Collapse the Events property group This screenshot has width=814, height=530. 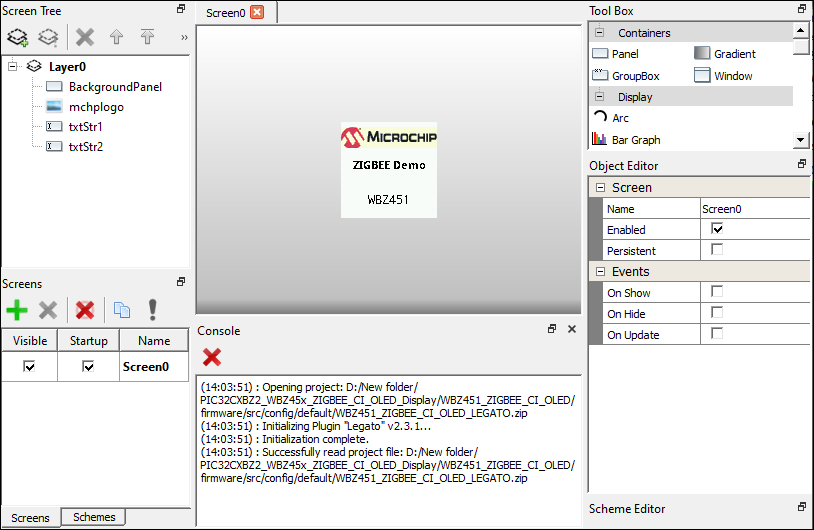[600, 271]
